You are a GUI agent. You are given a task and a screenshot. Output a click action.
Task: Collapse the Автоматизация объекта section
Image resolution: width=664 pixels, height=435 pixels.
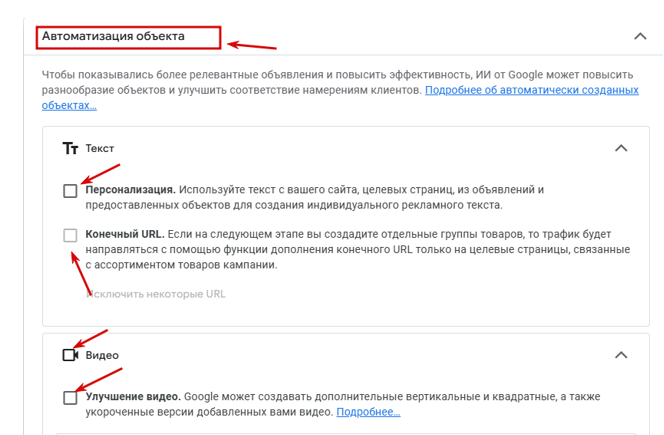click(640, 36)
